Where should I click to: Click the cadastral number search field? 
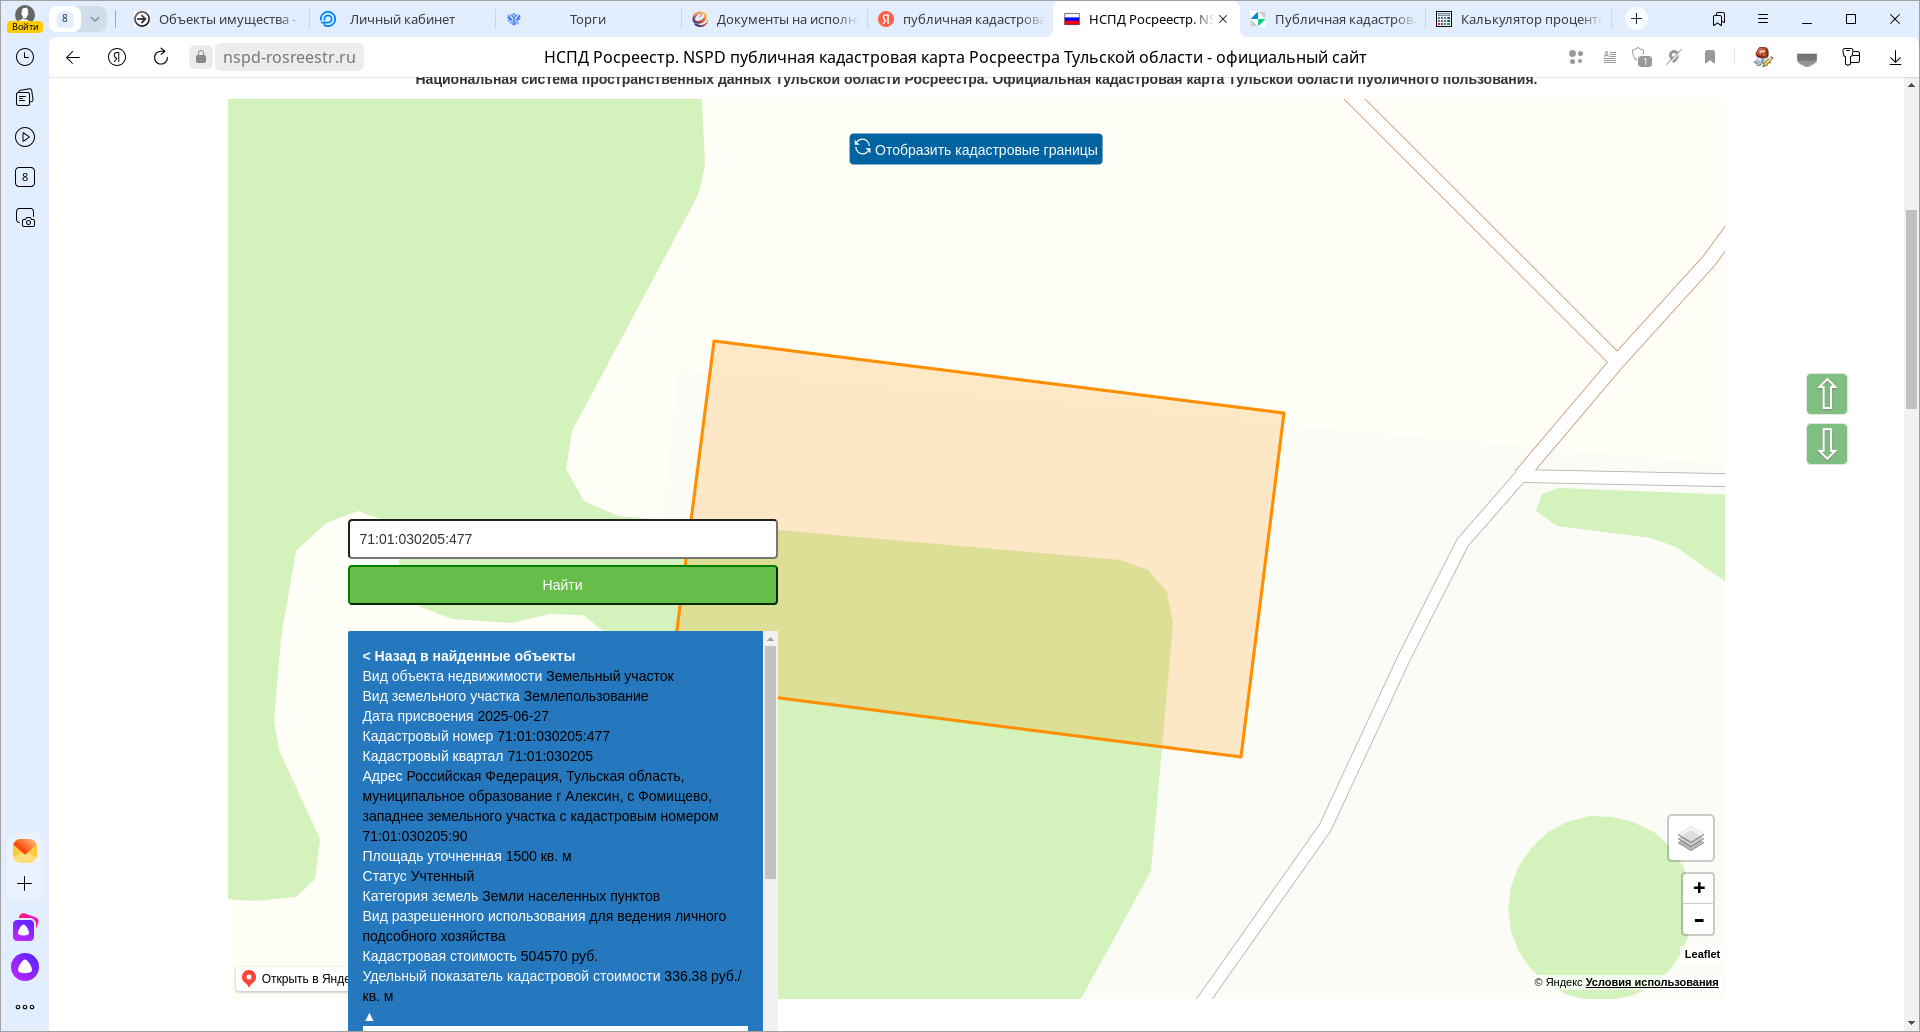pyautogui.click(x=562, y=539)
